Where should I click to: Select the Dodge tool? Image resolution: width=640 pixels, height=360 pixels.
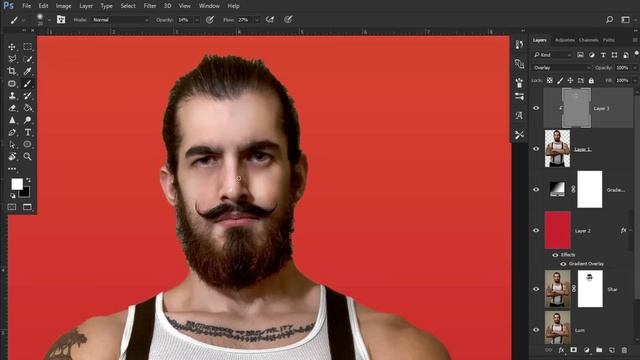(27, 120)
